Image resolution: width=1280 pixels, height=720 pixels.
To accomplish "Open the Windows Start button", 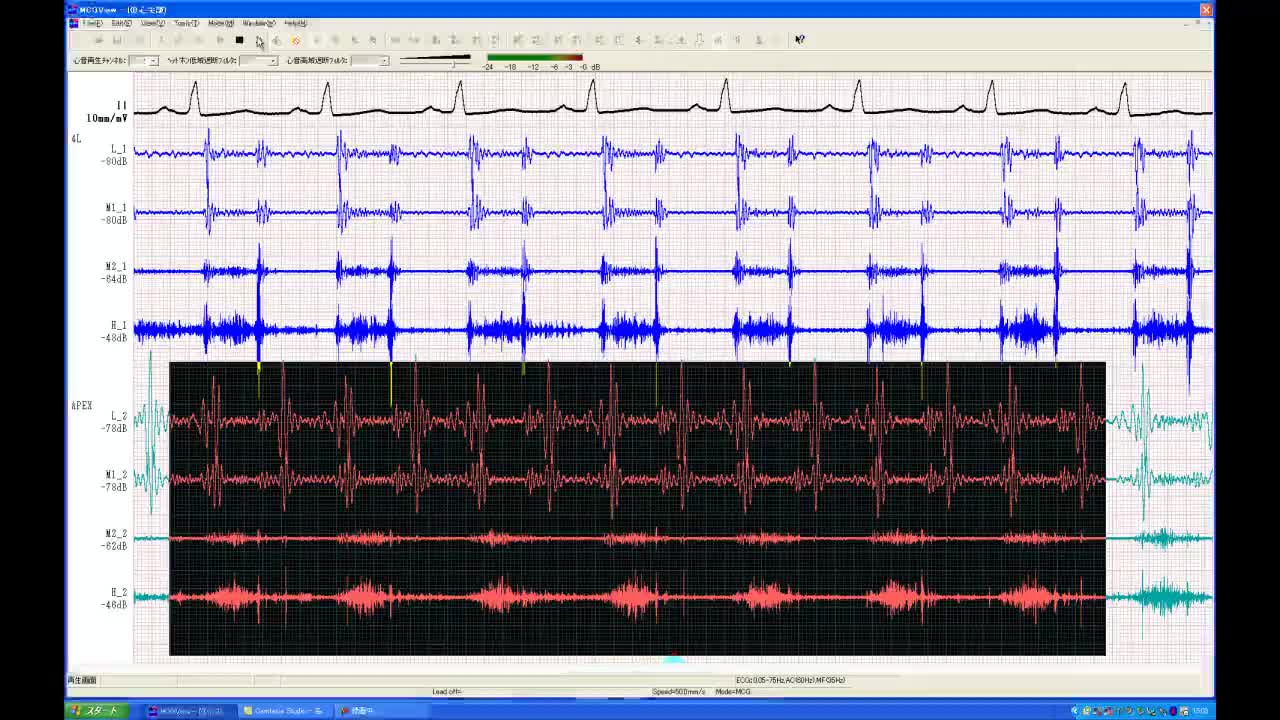I will 96,711.
